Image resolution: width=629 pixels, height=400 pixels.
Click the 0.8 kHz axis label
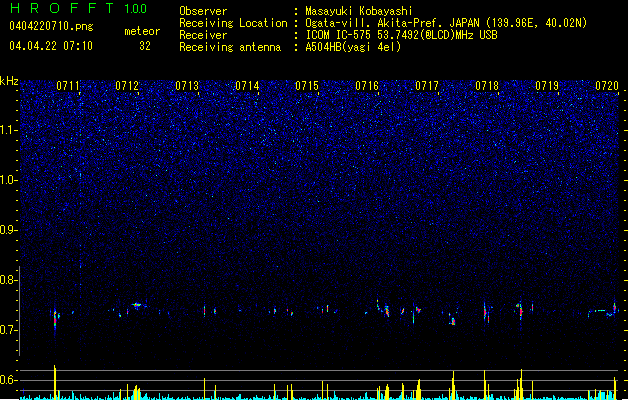tap(9, 280)
